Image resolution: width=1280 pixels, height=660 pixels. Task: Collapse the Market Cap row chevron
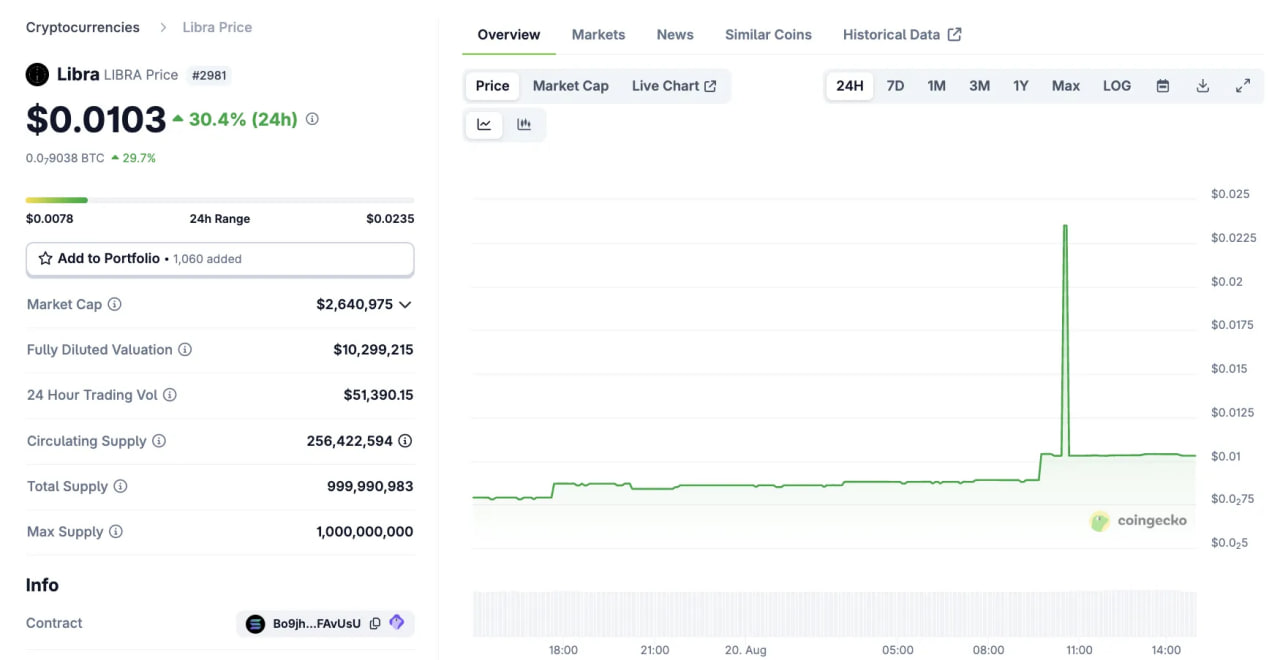pyautogui.click(x=404, y=304)
